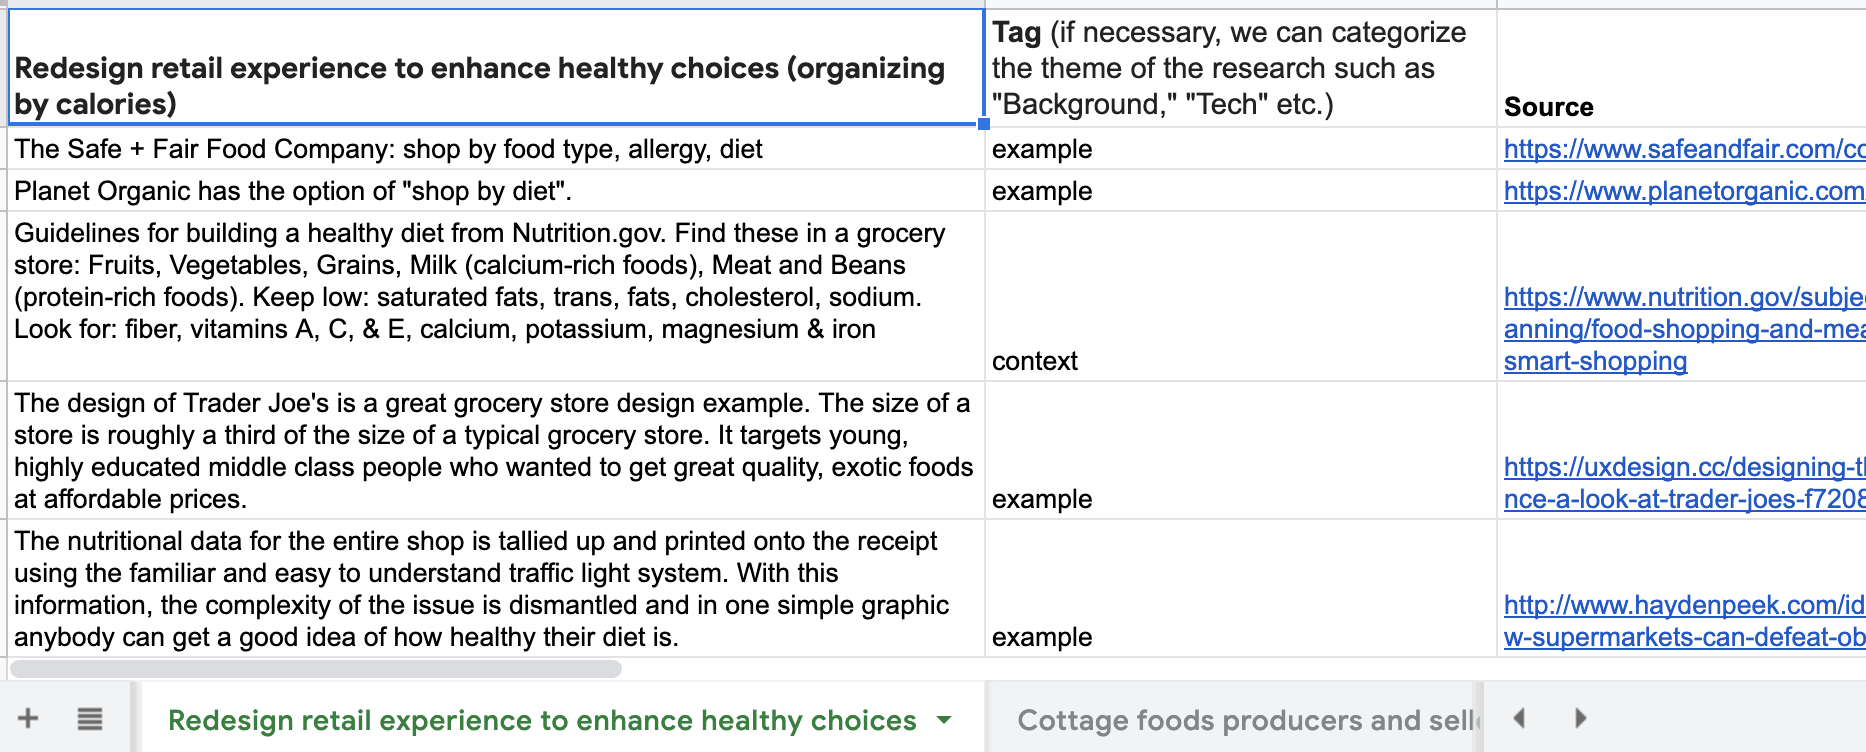Viewport: 1866px width, 752px height.
Task: Select the cell tagged context
Action: (1240, 296)
